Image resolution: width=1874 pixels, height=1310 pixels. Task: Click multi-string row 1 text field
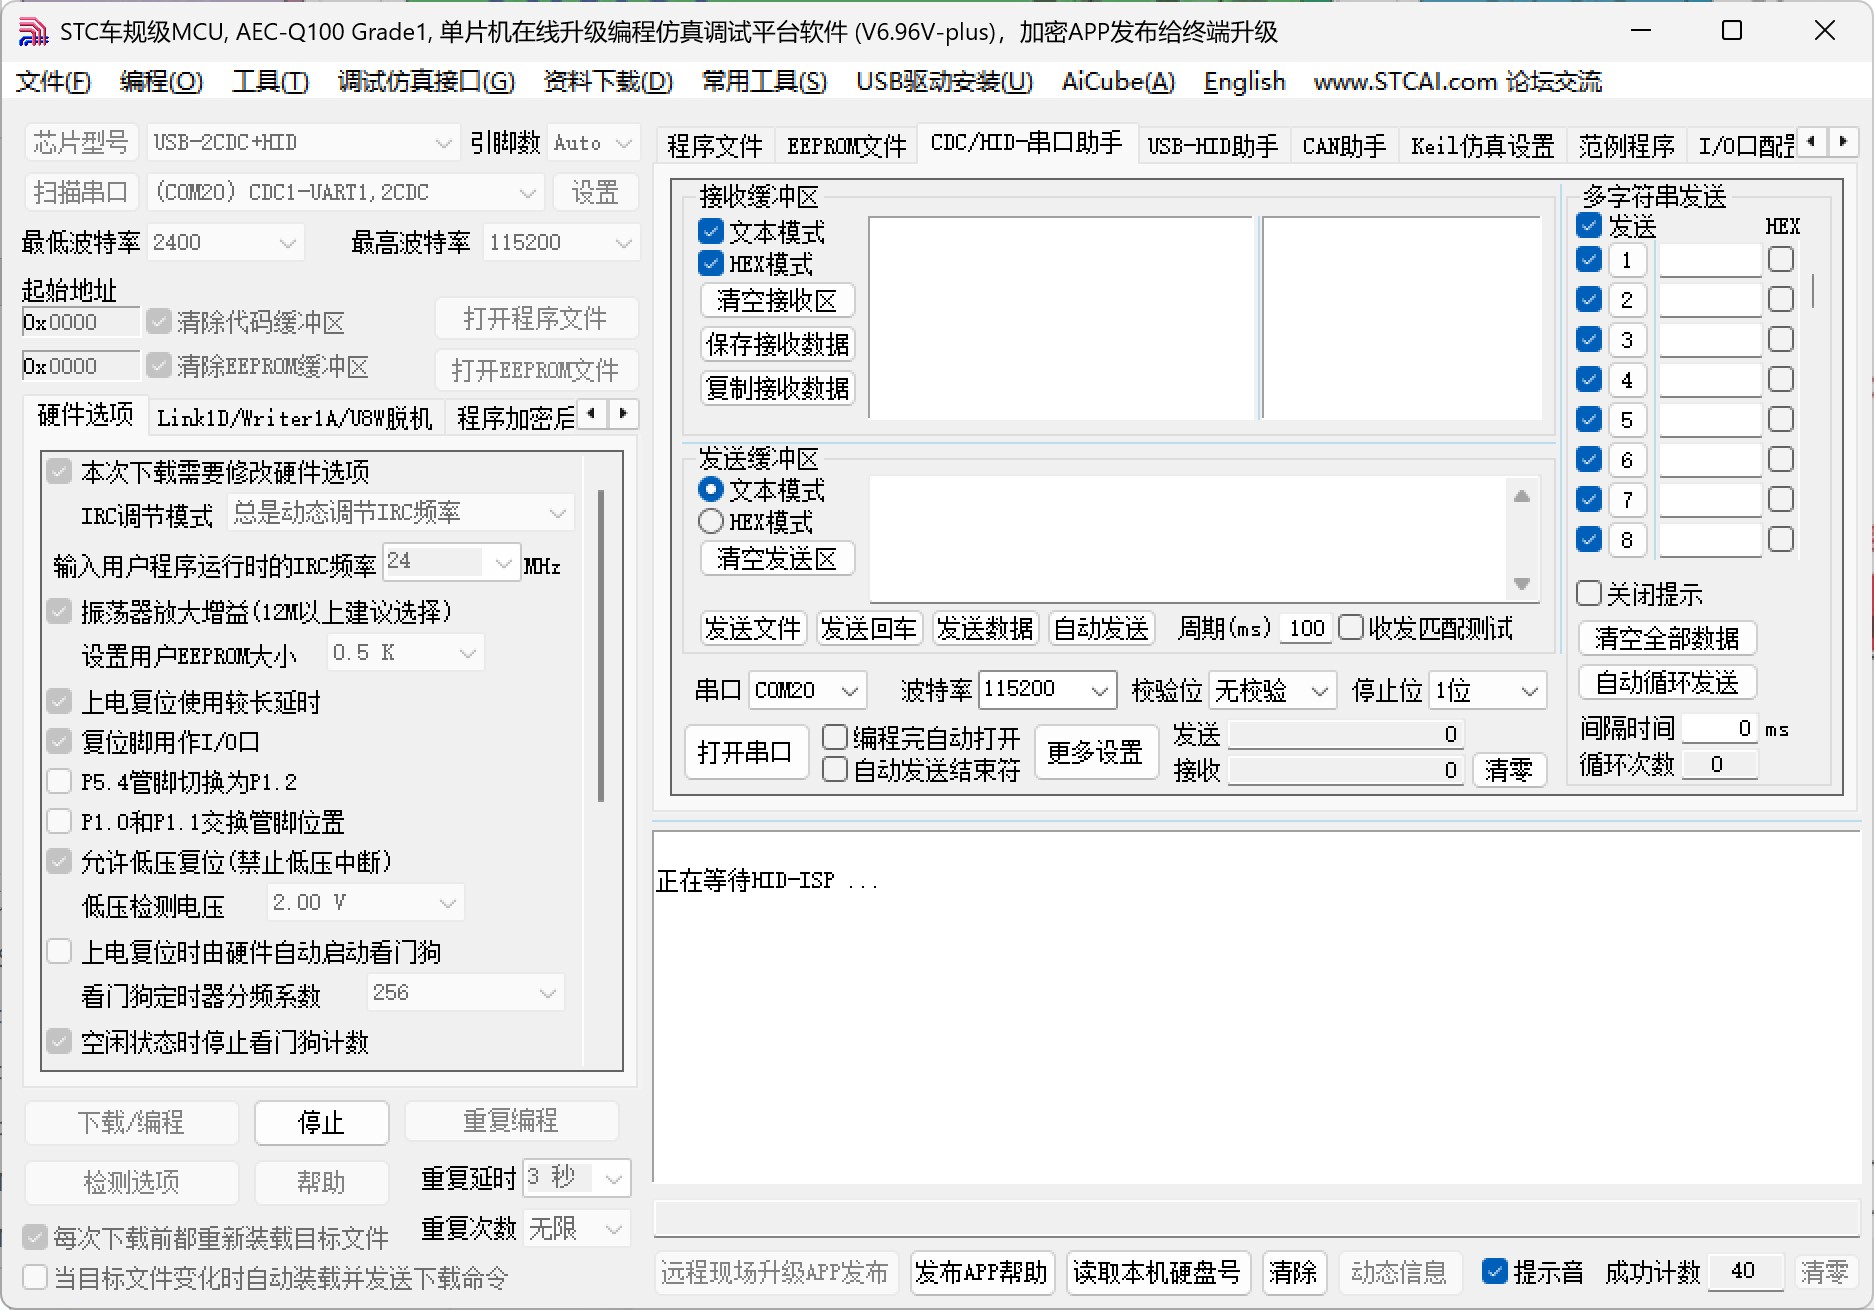click(x=1710, y=260)
